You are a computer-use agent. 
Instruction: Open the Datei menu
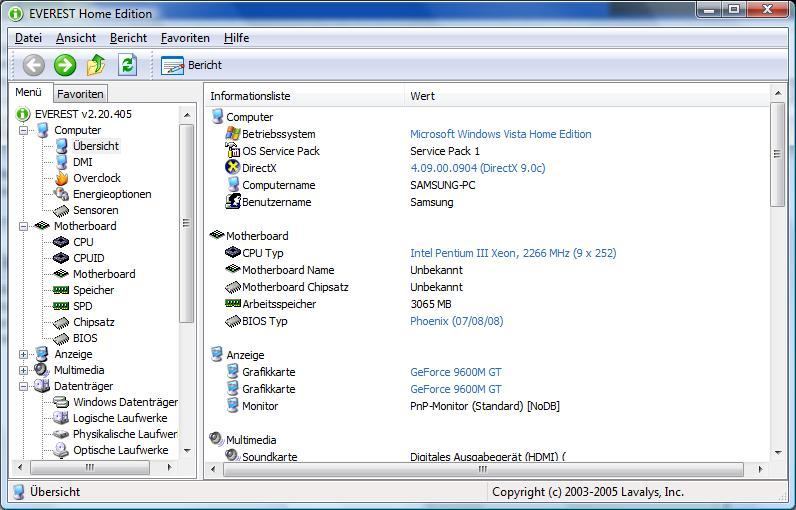coord(28,38)
